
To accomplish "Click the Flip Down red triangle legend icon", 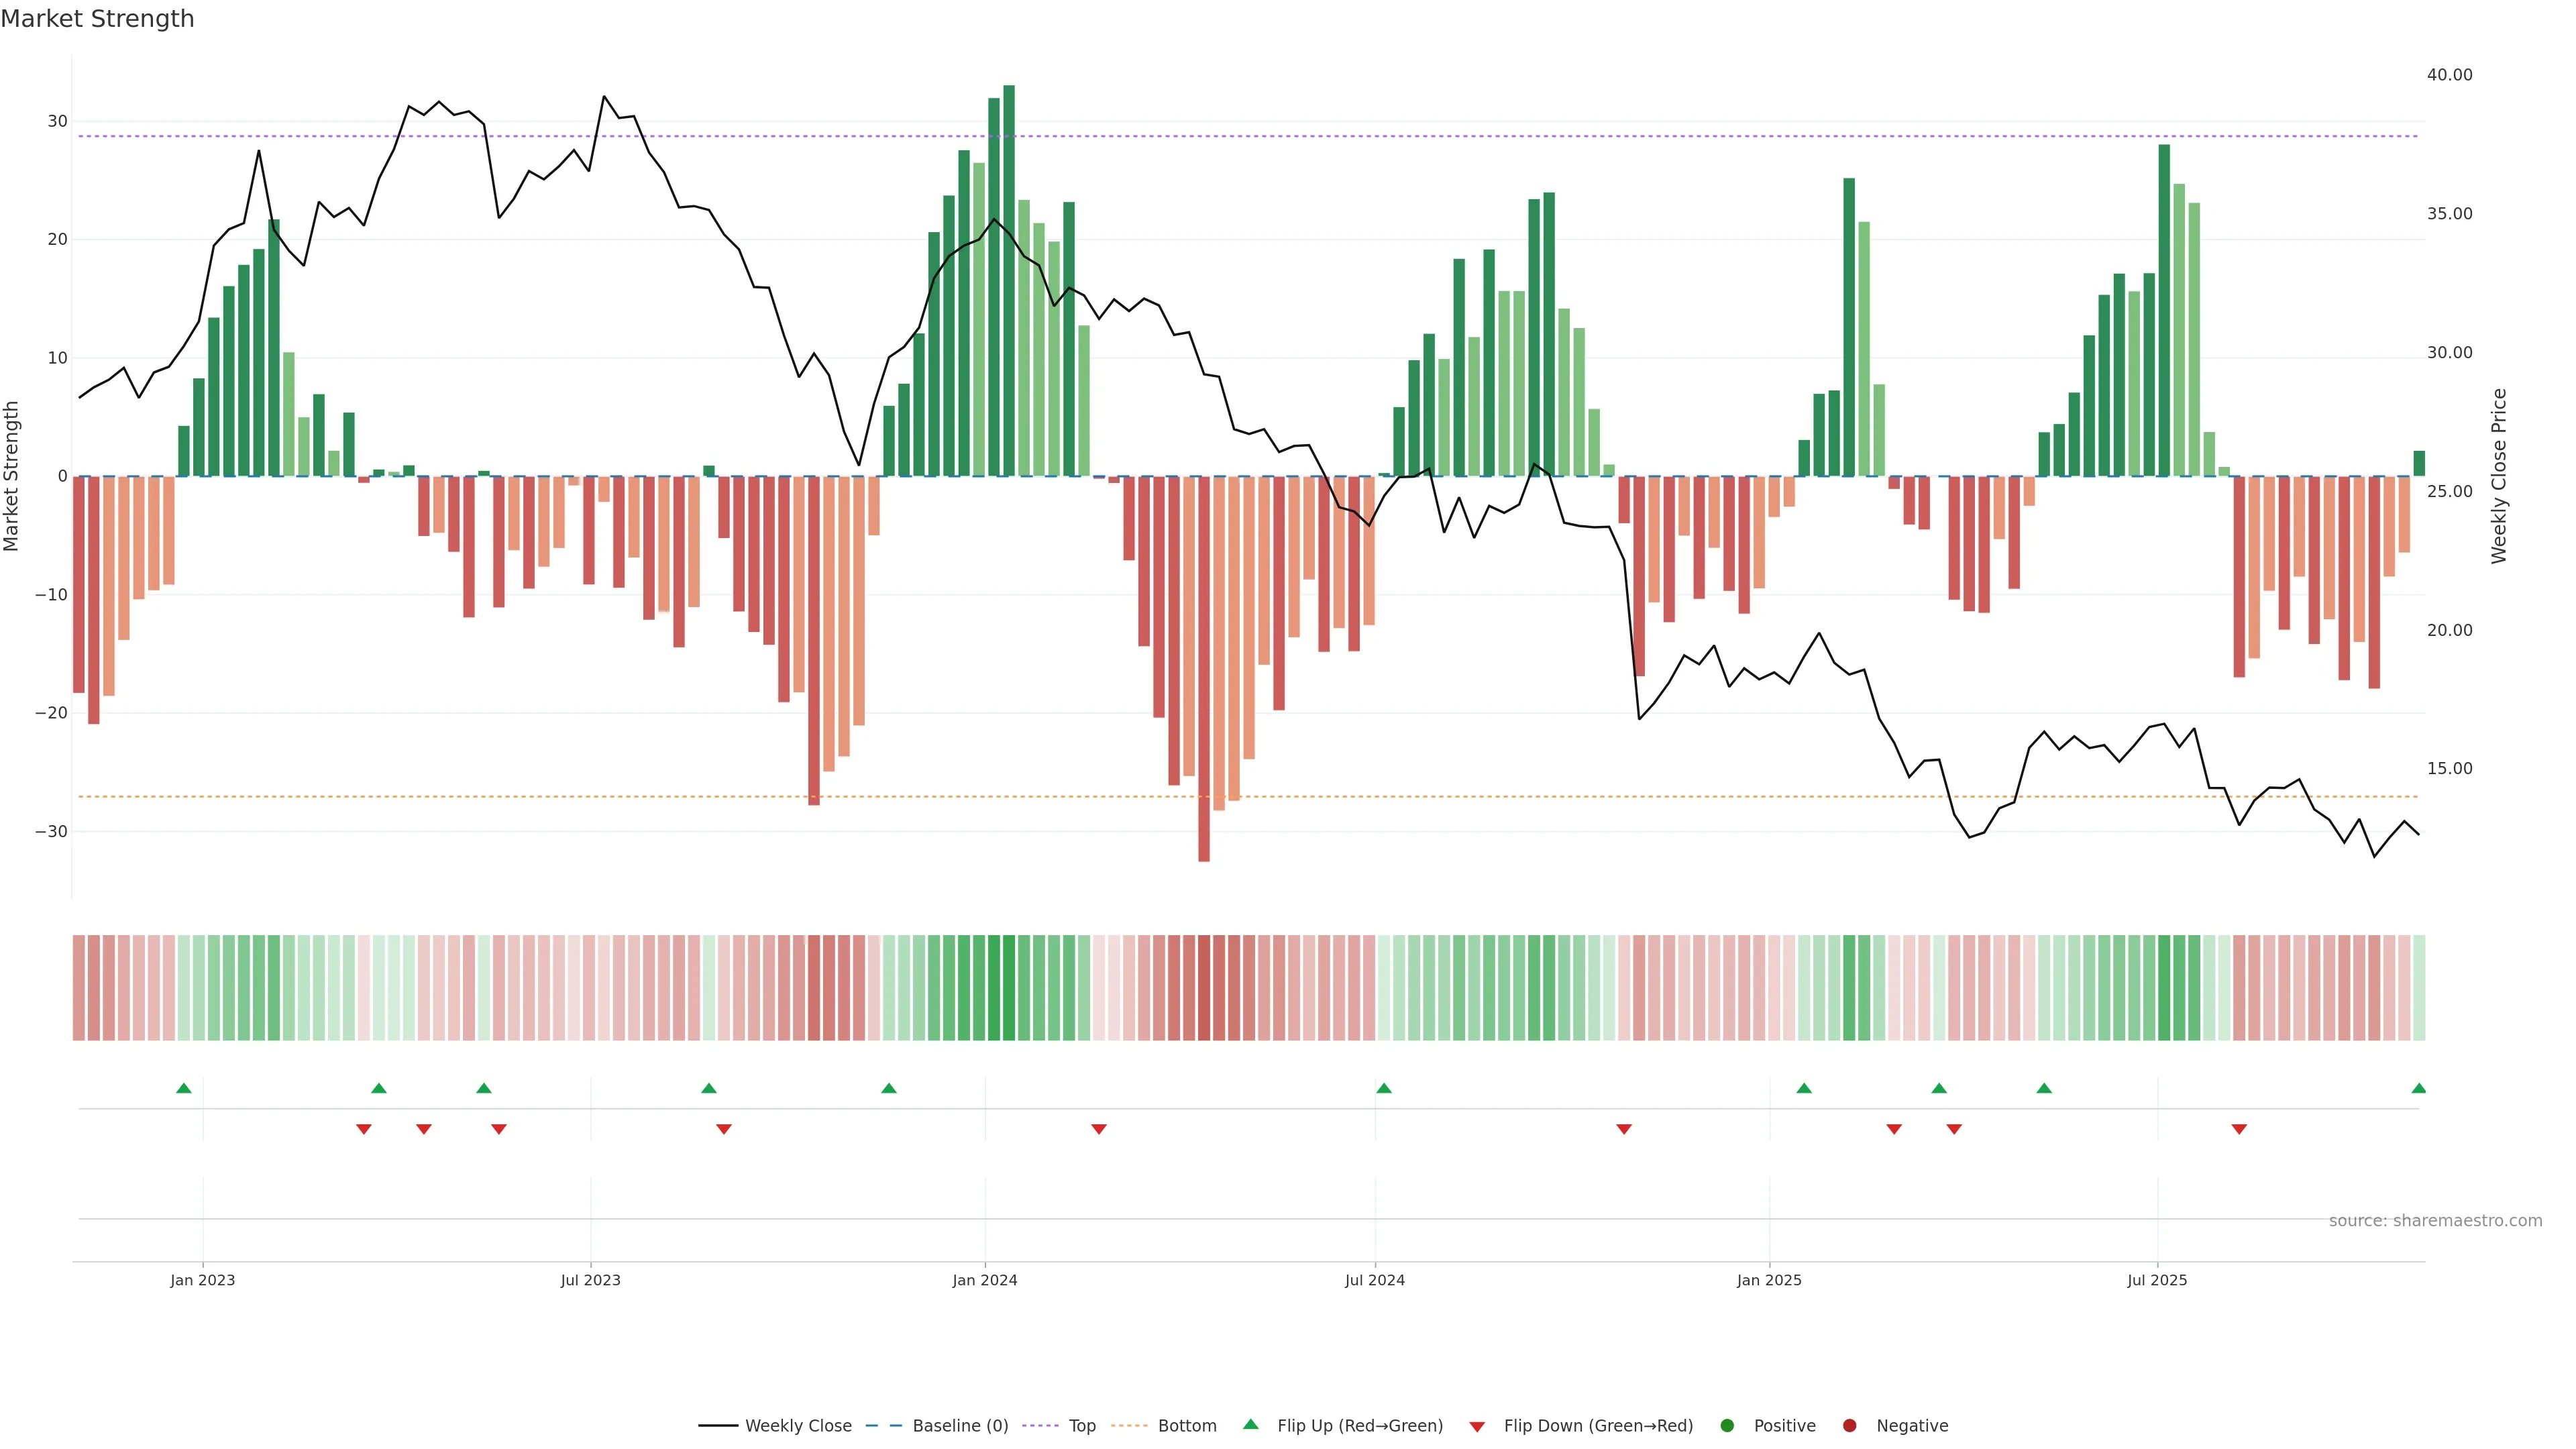I will coord(1477,1427).
